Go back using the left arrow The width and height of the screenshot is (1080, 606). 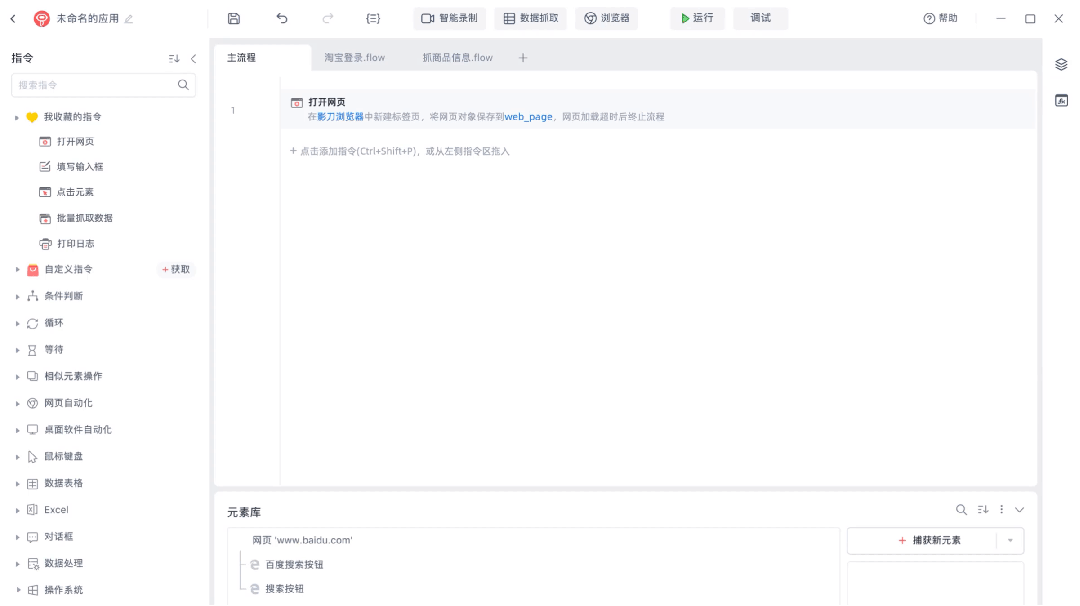pos(13,19)
